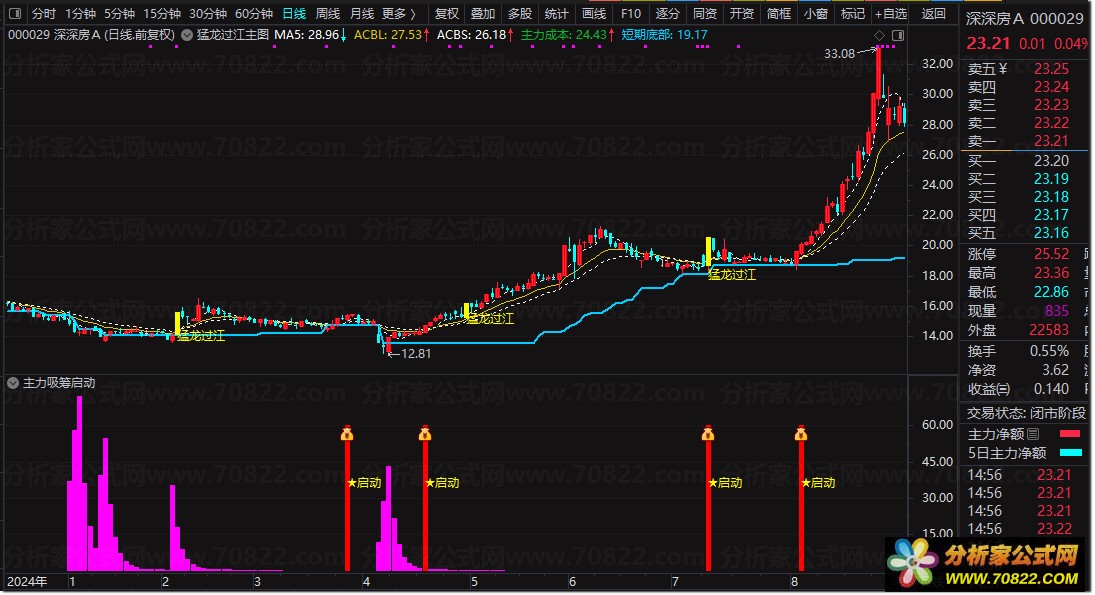Viewport: 1095px width, 595px height.
Task: Click the ACBL: 27.53 indicator value
Action: (392, 35)
